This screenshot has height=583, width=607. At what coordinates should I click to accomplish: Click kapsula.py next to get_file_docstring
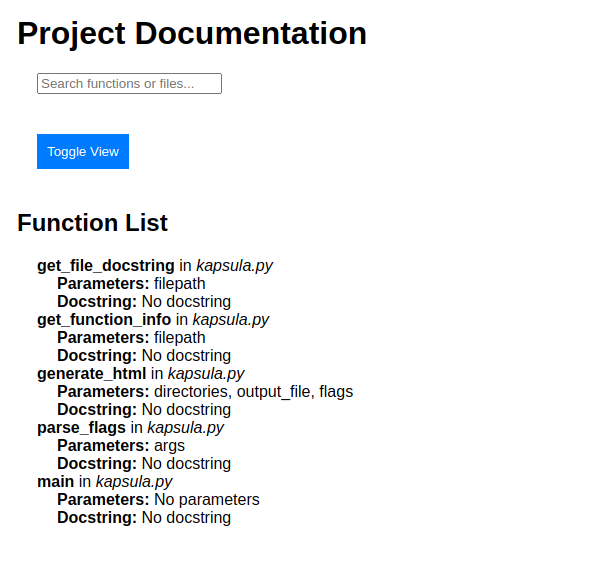point(235,266)
